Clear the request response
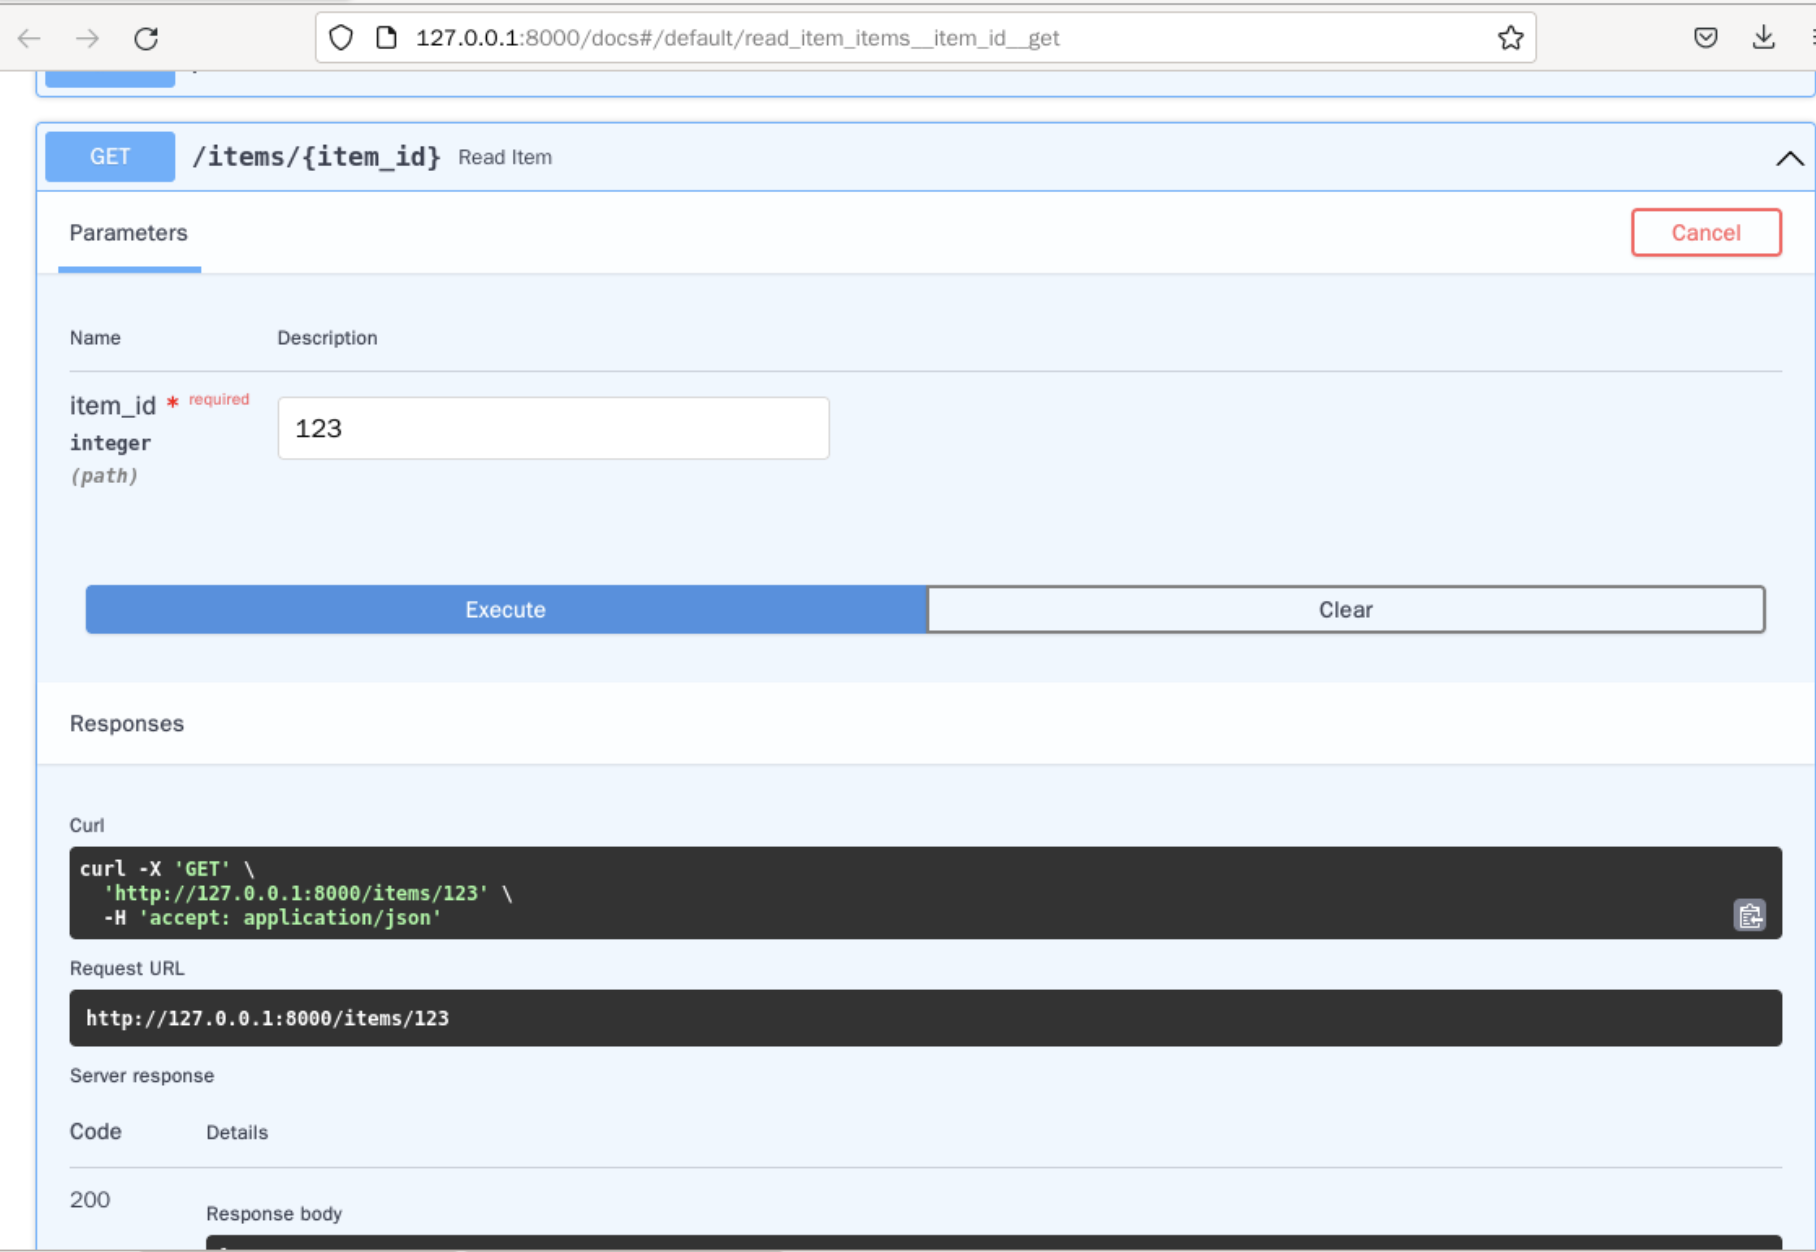 coord(1346,610)
